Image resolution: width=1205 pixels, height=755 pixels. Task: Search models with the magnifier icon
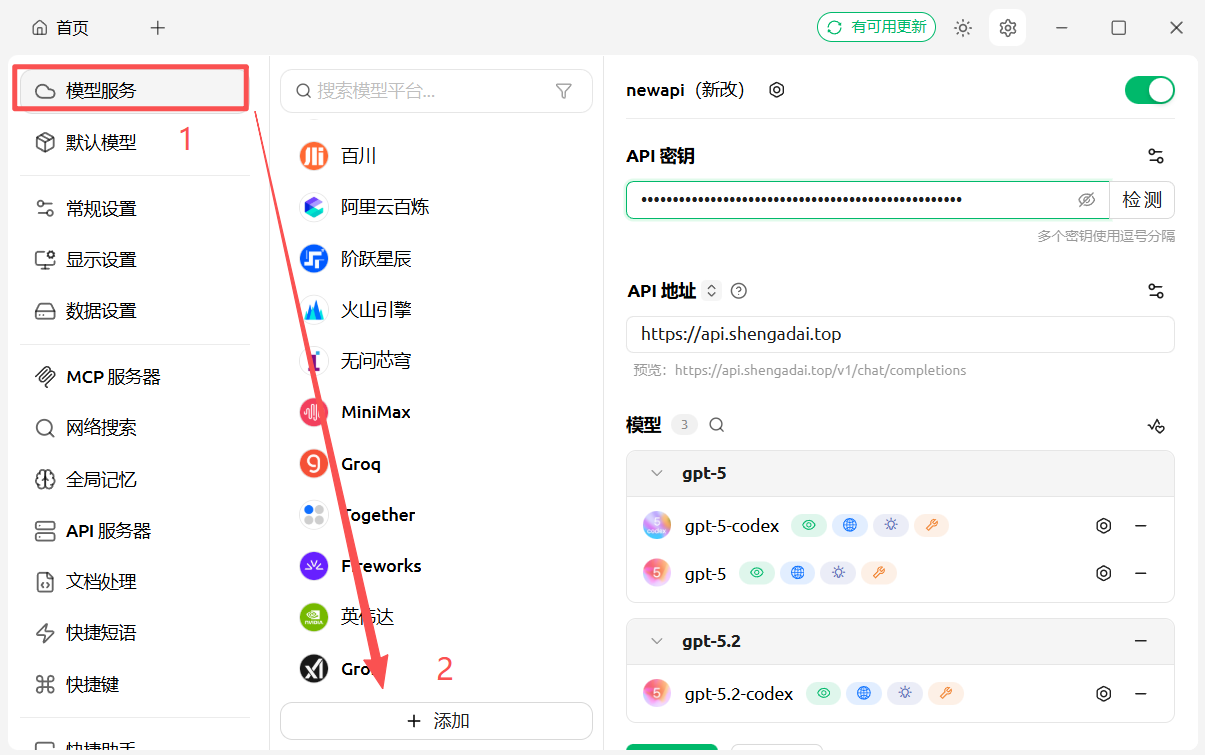coord(716,425)
